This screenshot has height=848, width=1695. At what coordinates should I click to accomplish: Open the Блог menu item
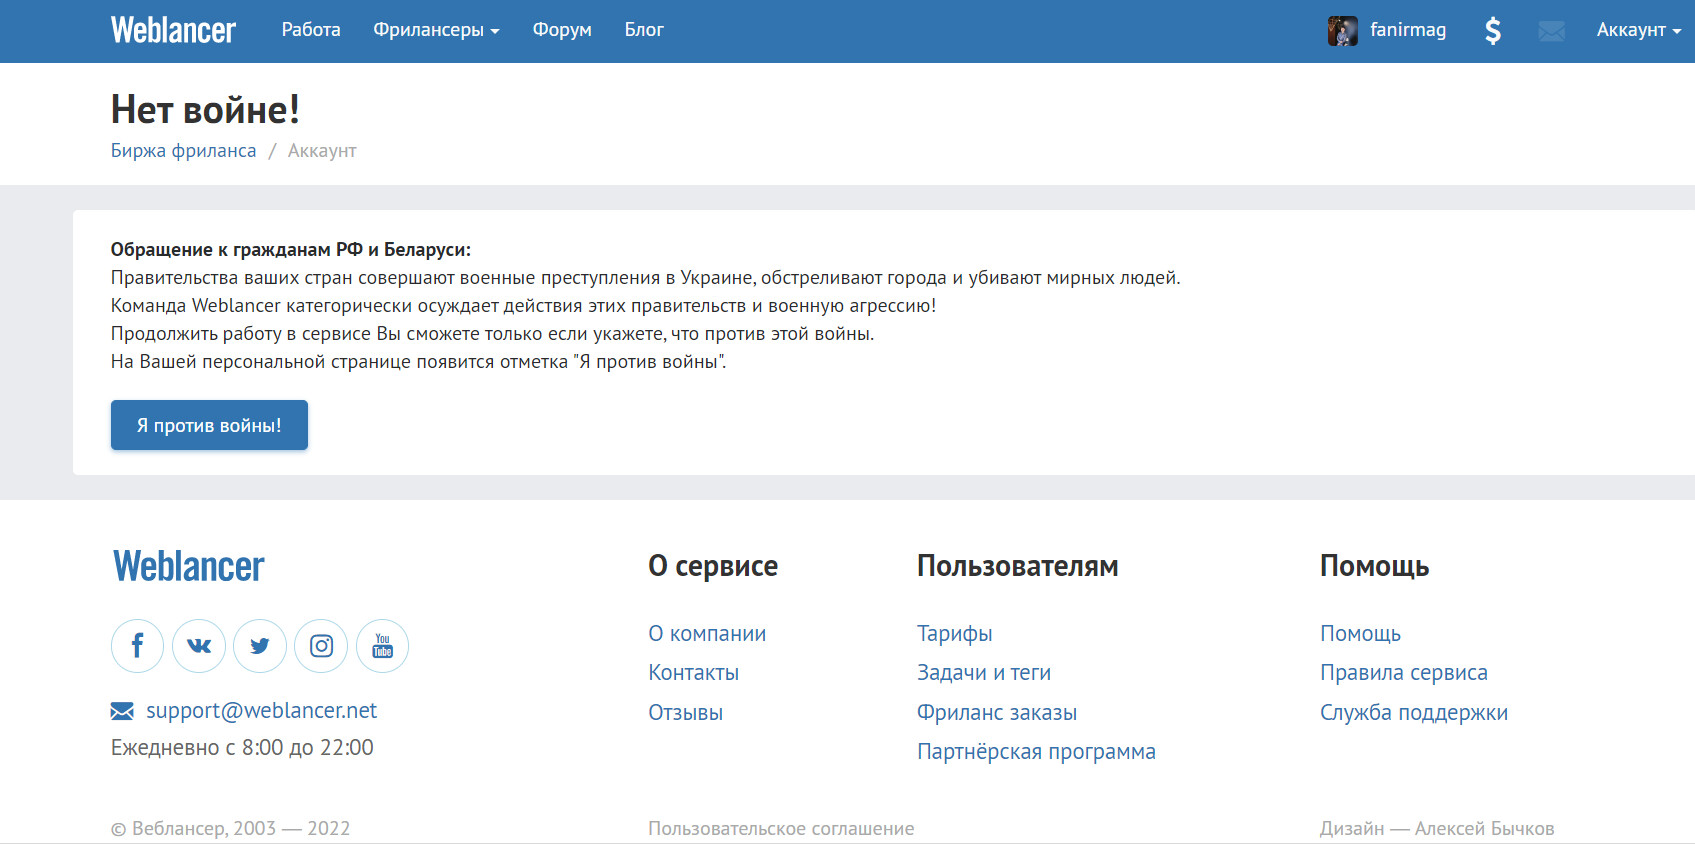[644, 30]
